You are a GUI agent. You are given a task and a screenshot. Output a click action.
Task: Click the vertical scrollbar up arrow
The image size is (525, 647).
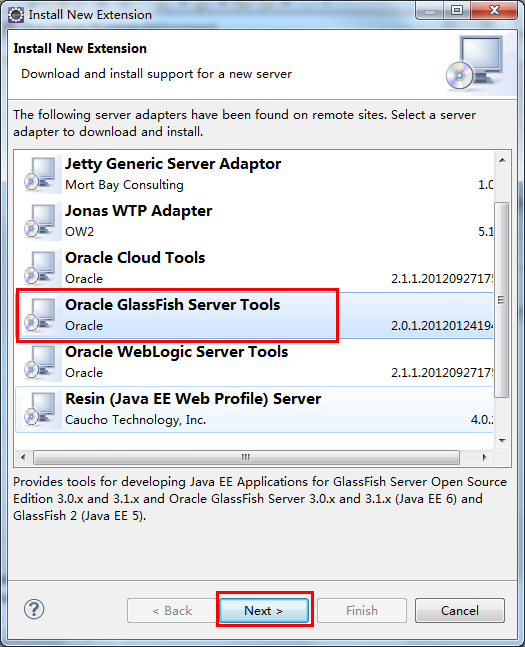502,160
